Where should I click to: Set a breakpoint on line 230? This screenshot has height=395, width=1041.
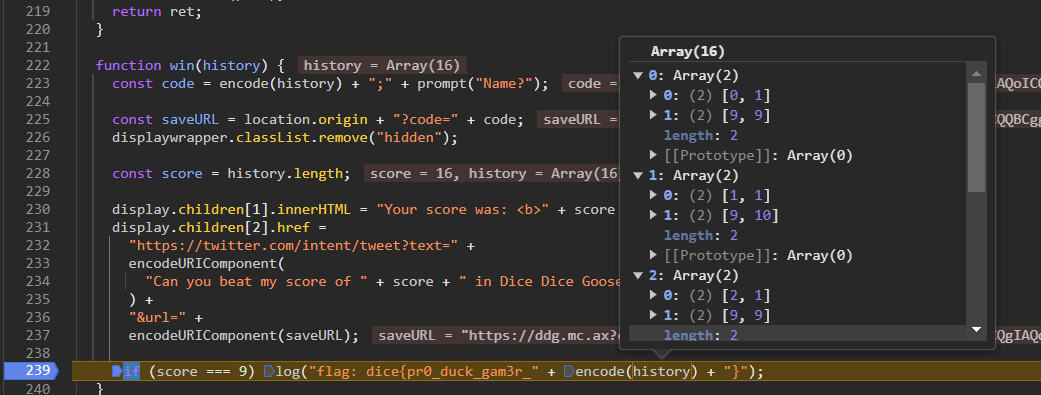tap(38, 209)
